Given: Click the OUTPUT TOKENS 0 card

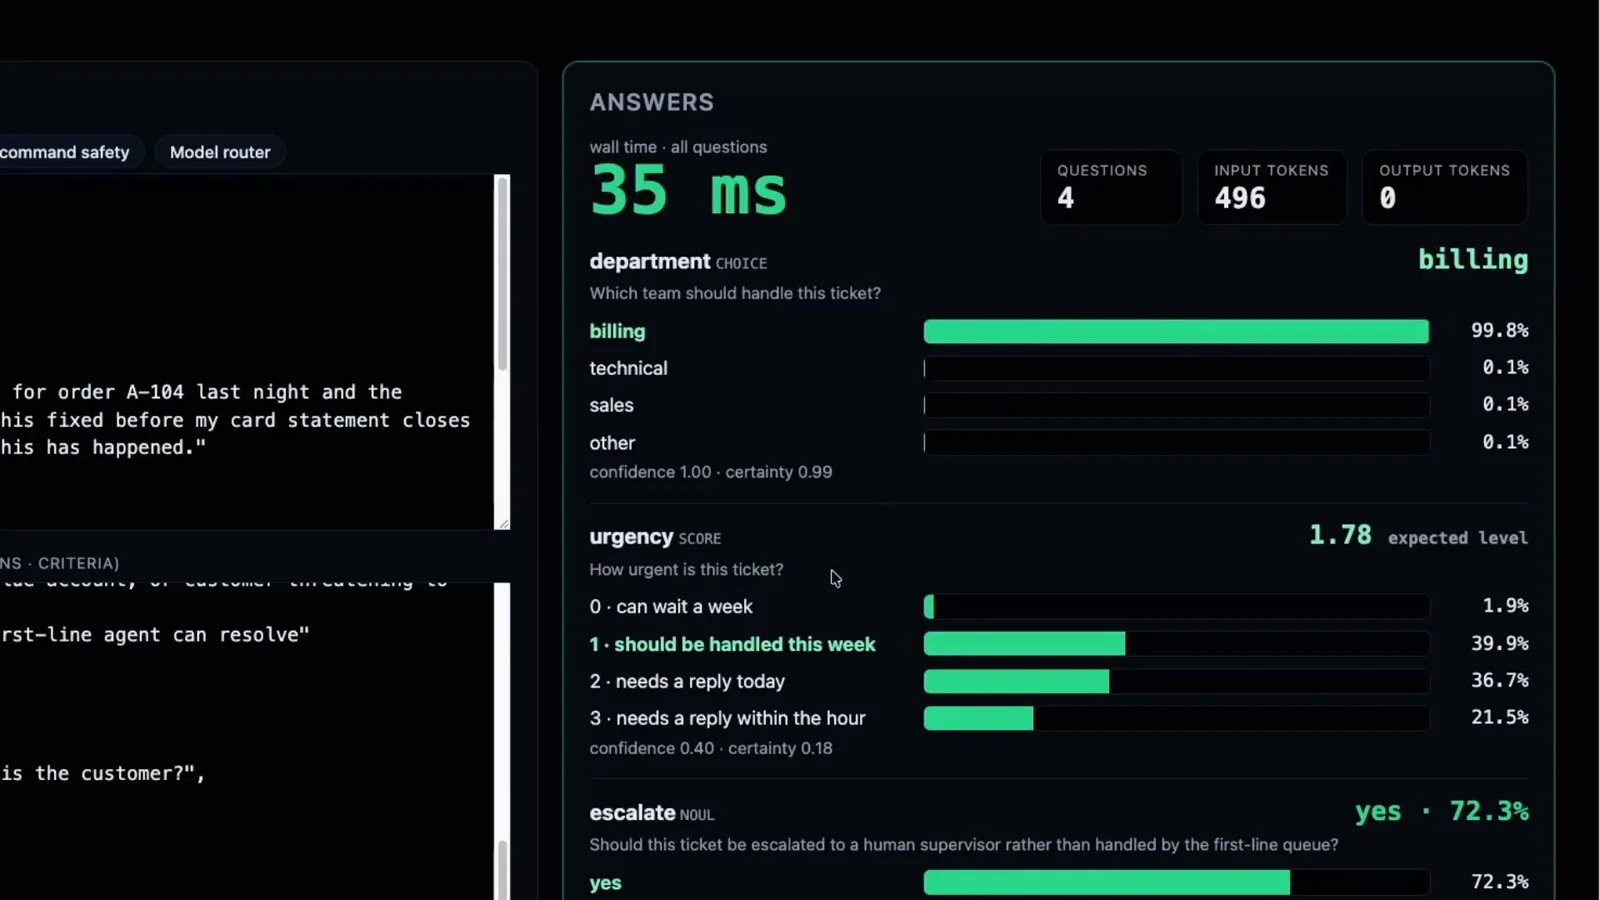Looking at the screenshot, I should pos(1445,187).
